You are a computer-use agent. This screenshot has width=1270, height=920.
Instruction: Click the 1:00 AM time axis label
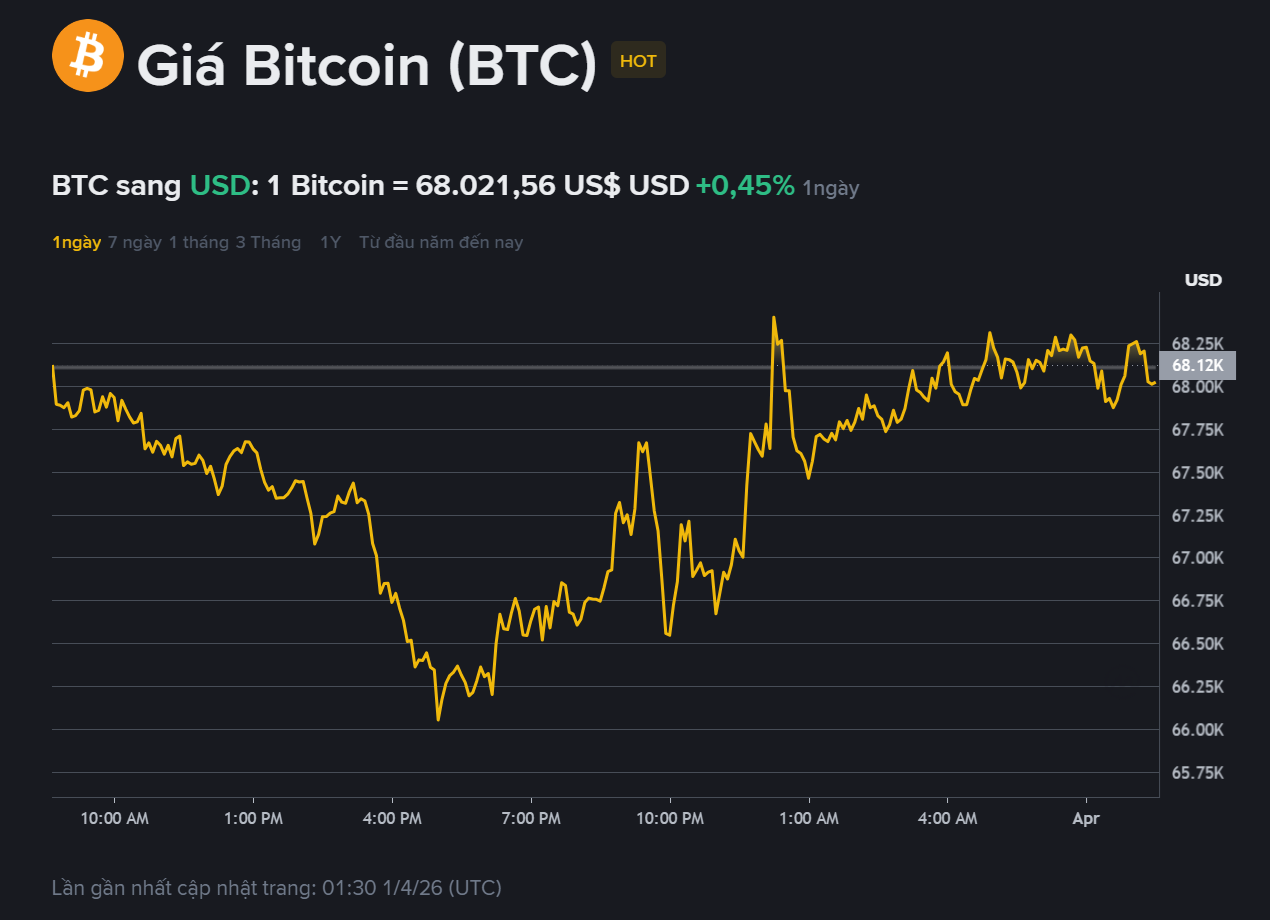coord(810,818)
